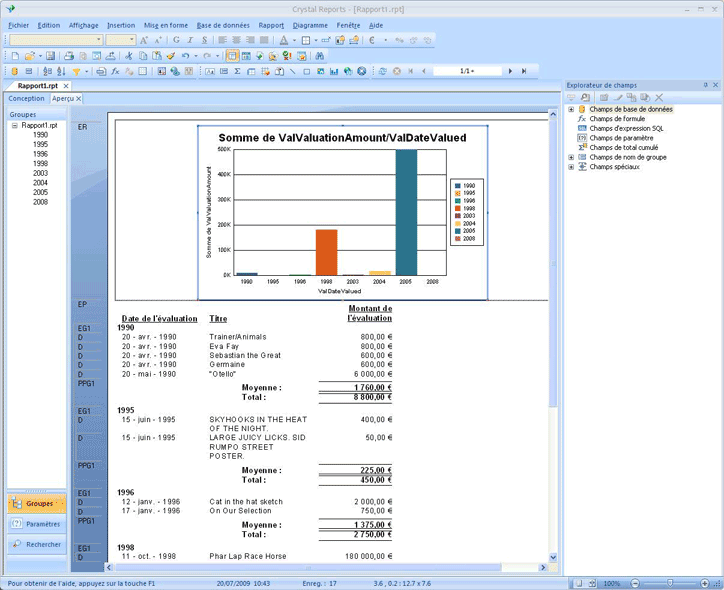Viewport: 724px width, 590px height.
Task: Toggle the pin on Explorateur de champs
Action: (706, 85)
